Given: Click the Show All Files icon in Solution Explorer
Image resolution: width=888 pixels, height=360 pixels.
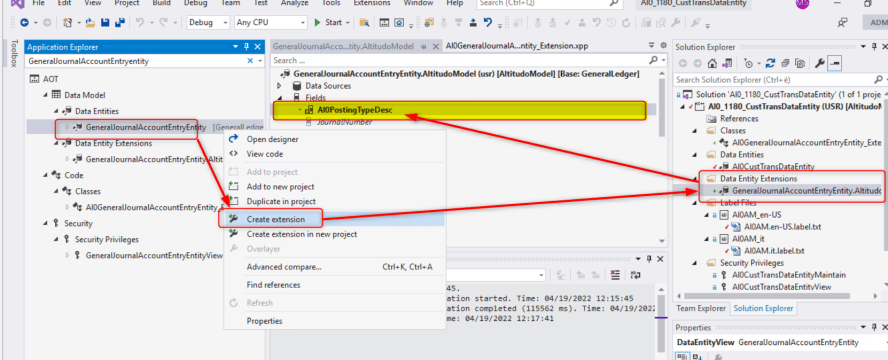Looking at the screenshot, I should 800,63.
